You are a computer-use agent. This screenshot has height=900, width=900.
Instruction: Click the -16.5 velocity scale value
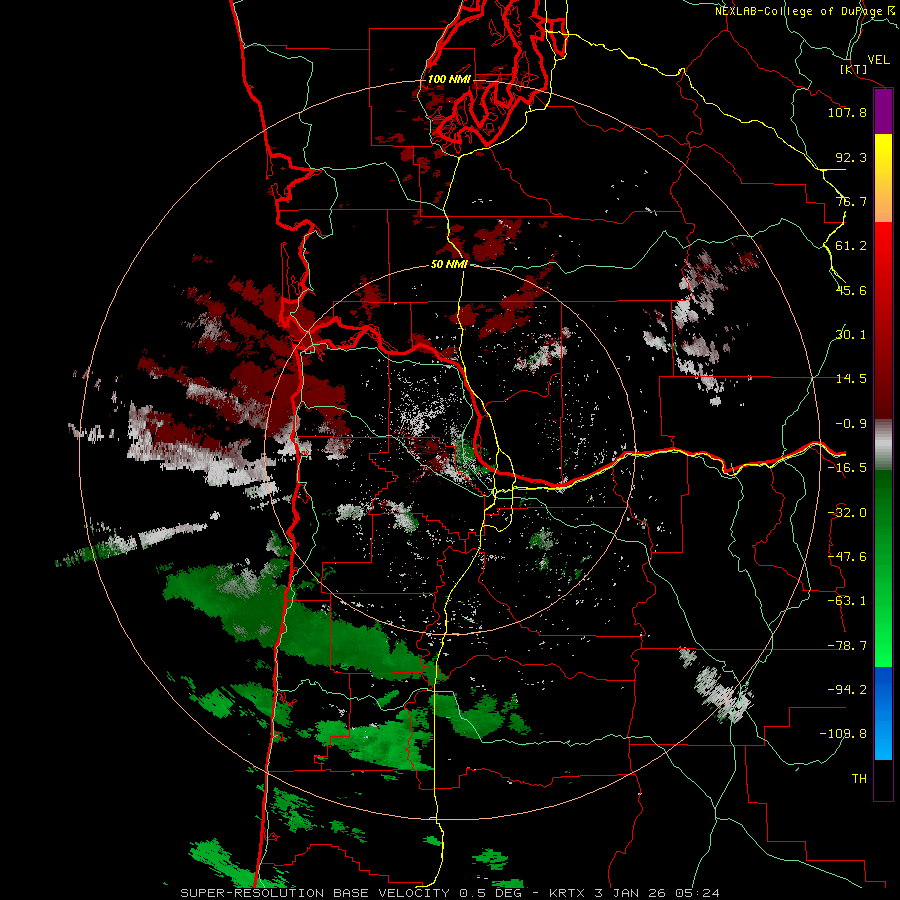click(x=847, y=468)
